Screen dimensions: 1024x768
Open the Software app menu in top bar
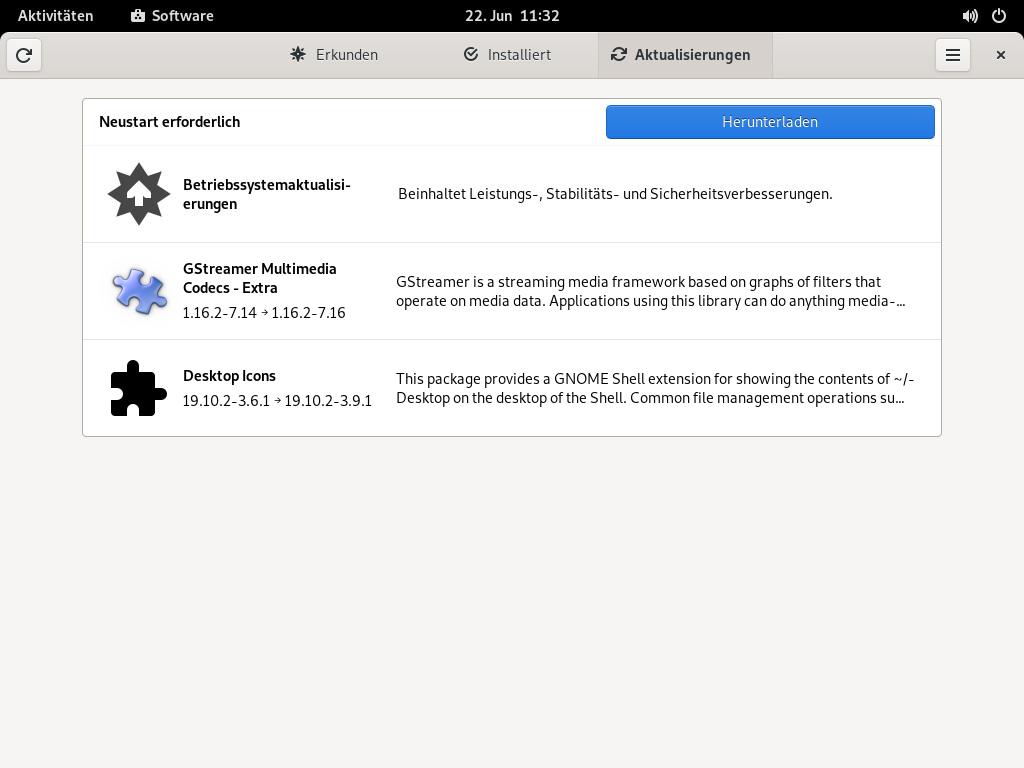172,16
